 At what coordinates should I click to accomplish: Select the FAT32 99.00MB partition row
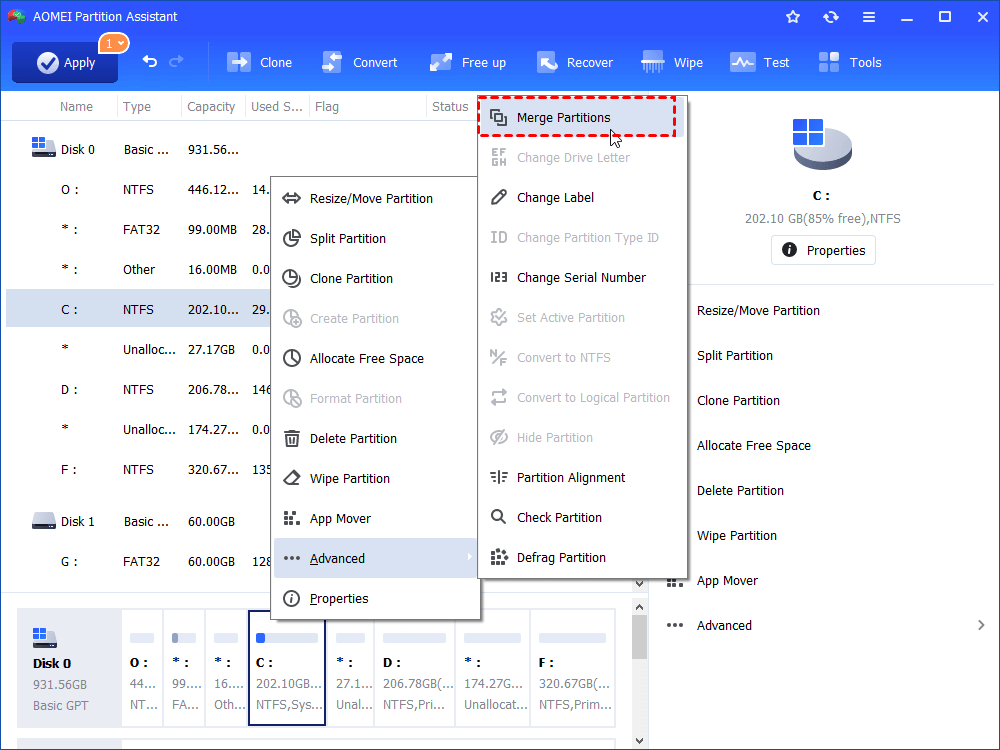138,230
